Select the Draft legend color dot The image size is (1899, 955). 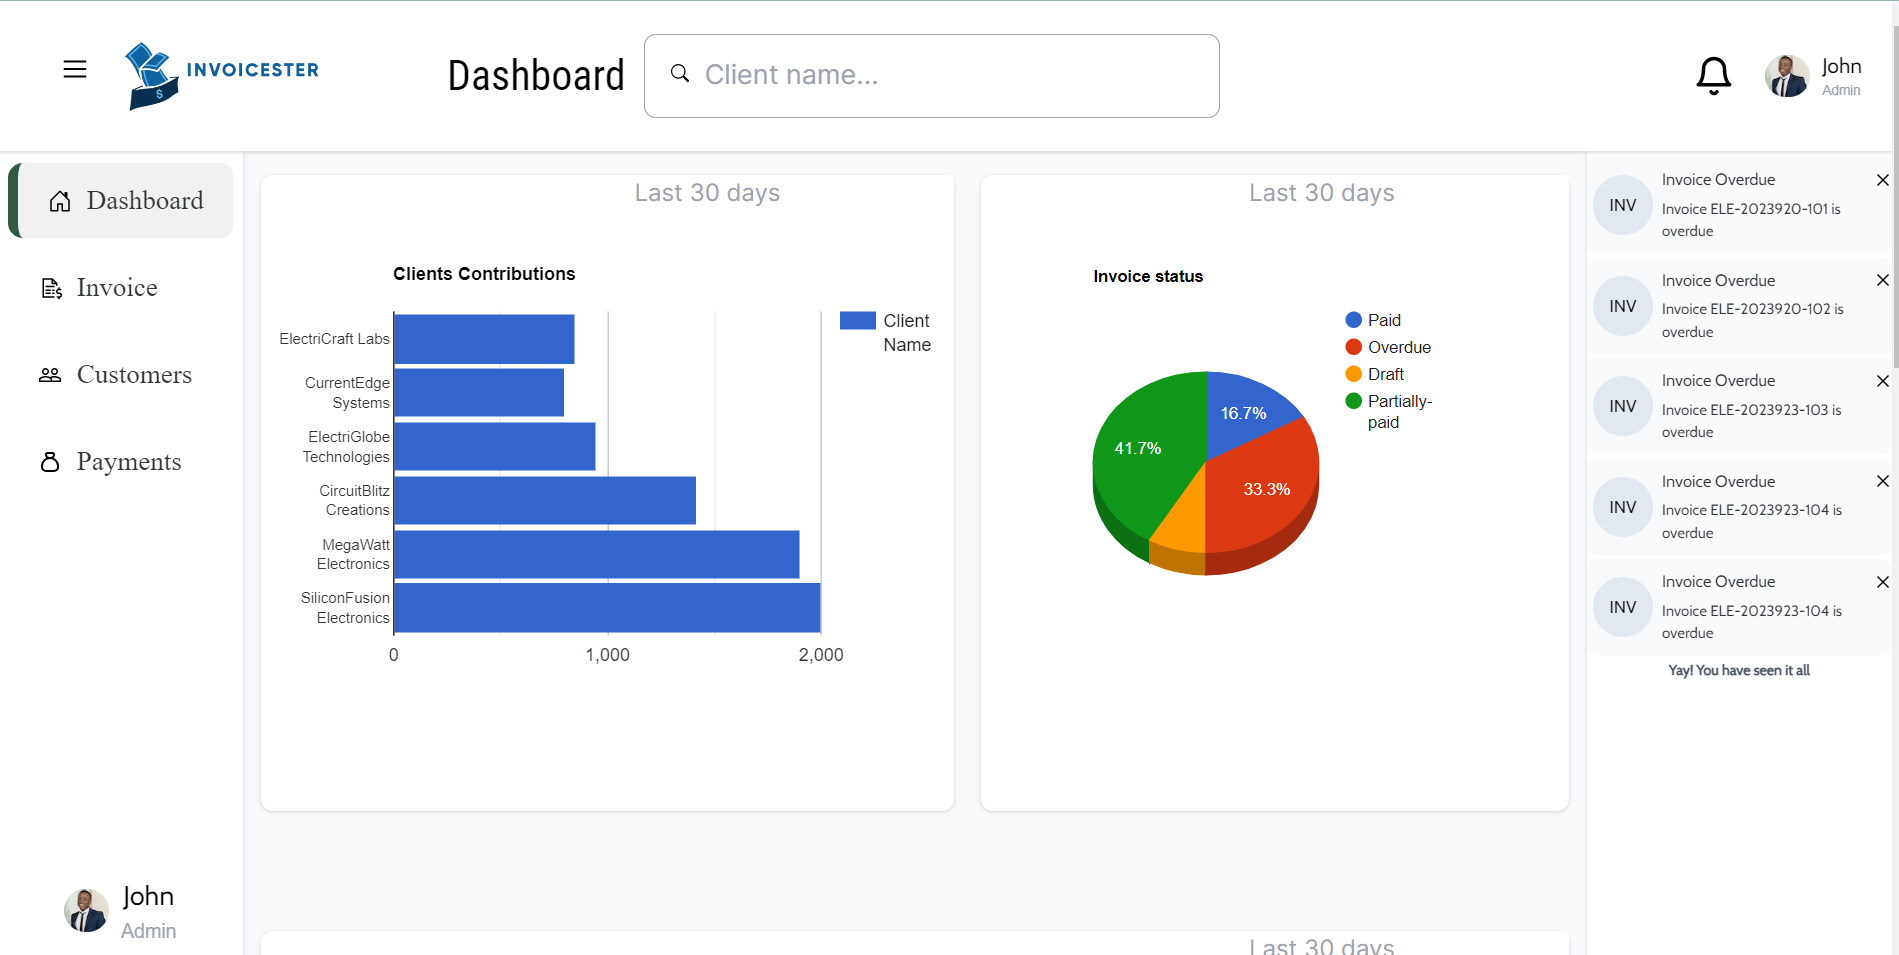[1354, 374]
